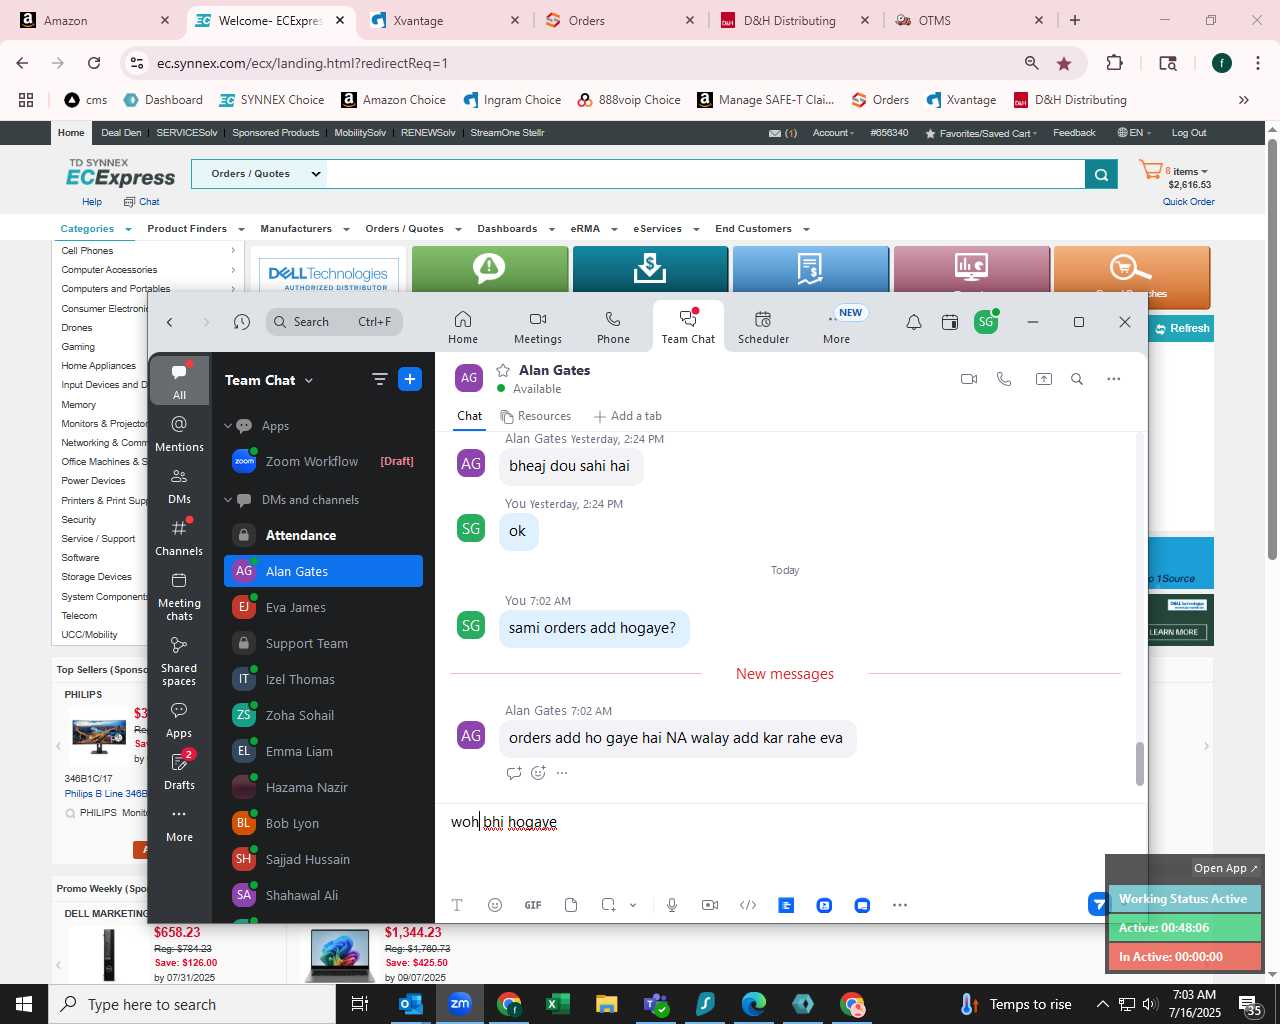Add a tab in chat
Image resolution: width=1280 pixels, height=1024 pixels.
point(627,416)
